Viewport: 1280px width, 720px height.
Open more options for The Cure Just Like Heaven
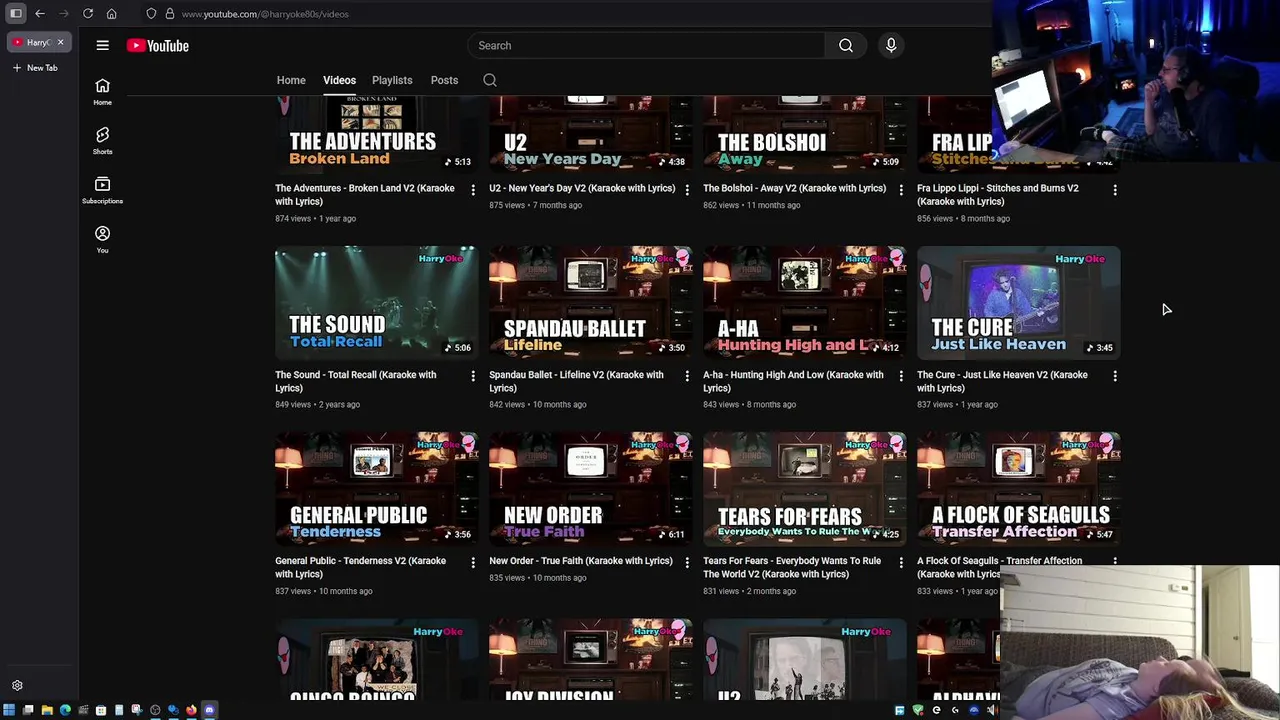1115,376
